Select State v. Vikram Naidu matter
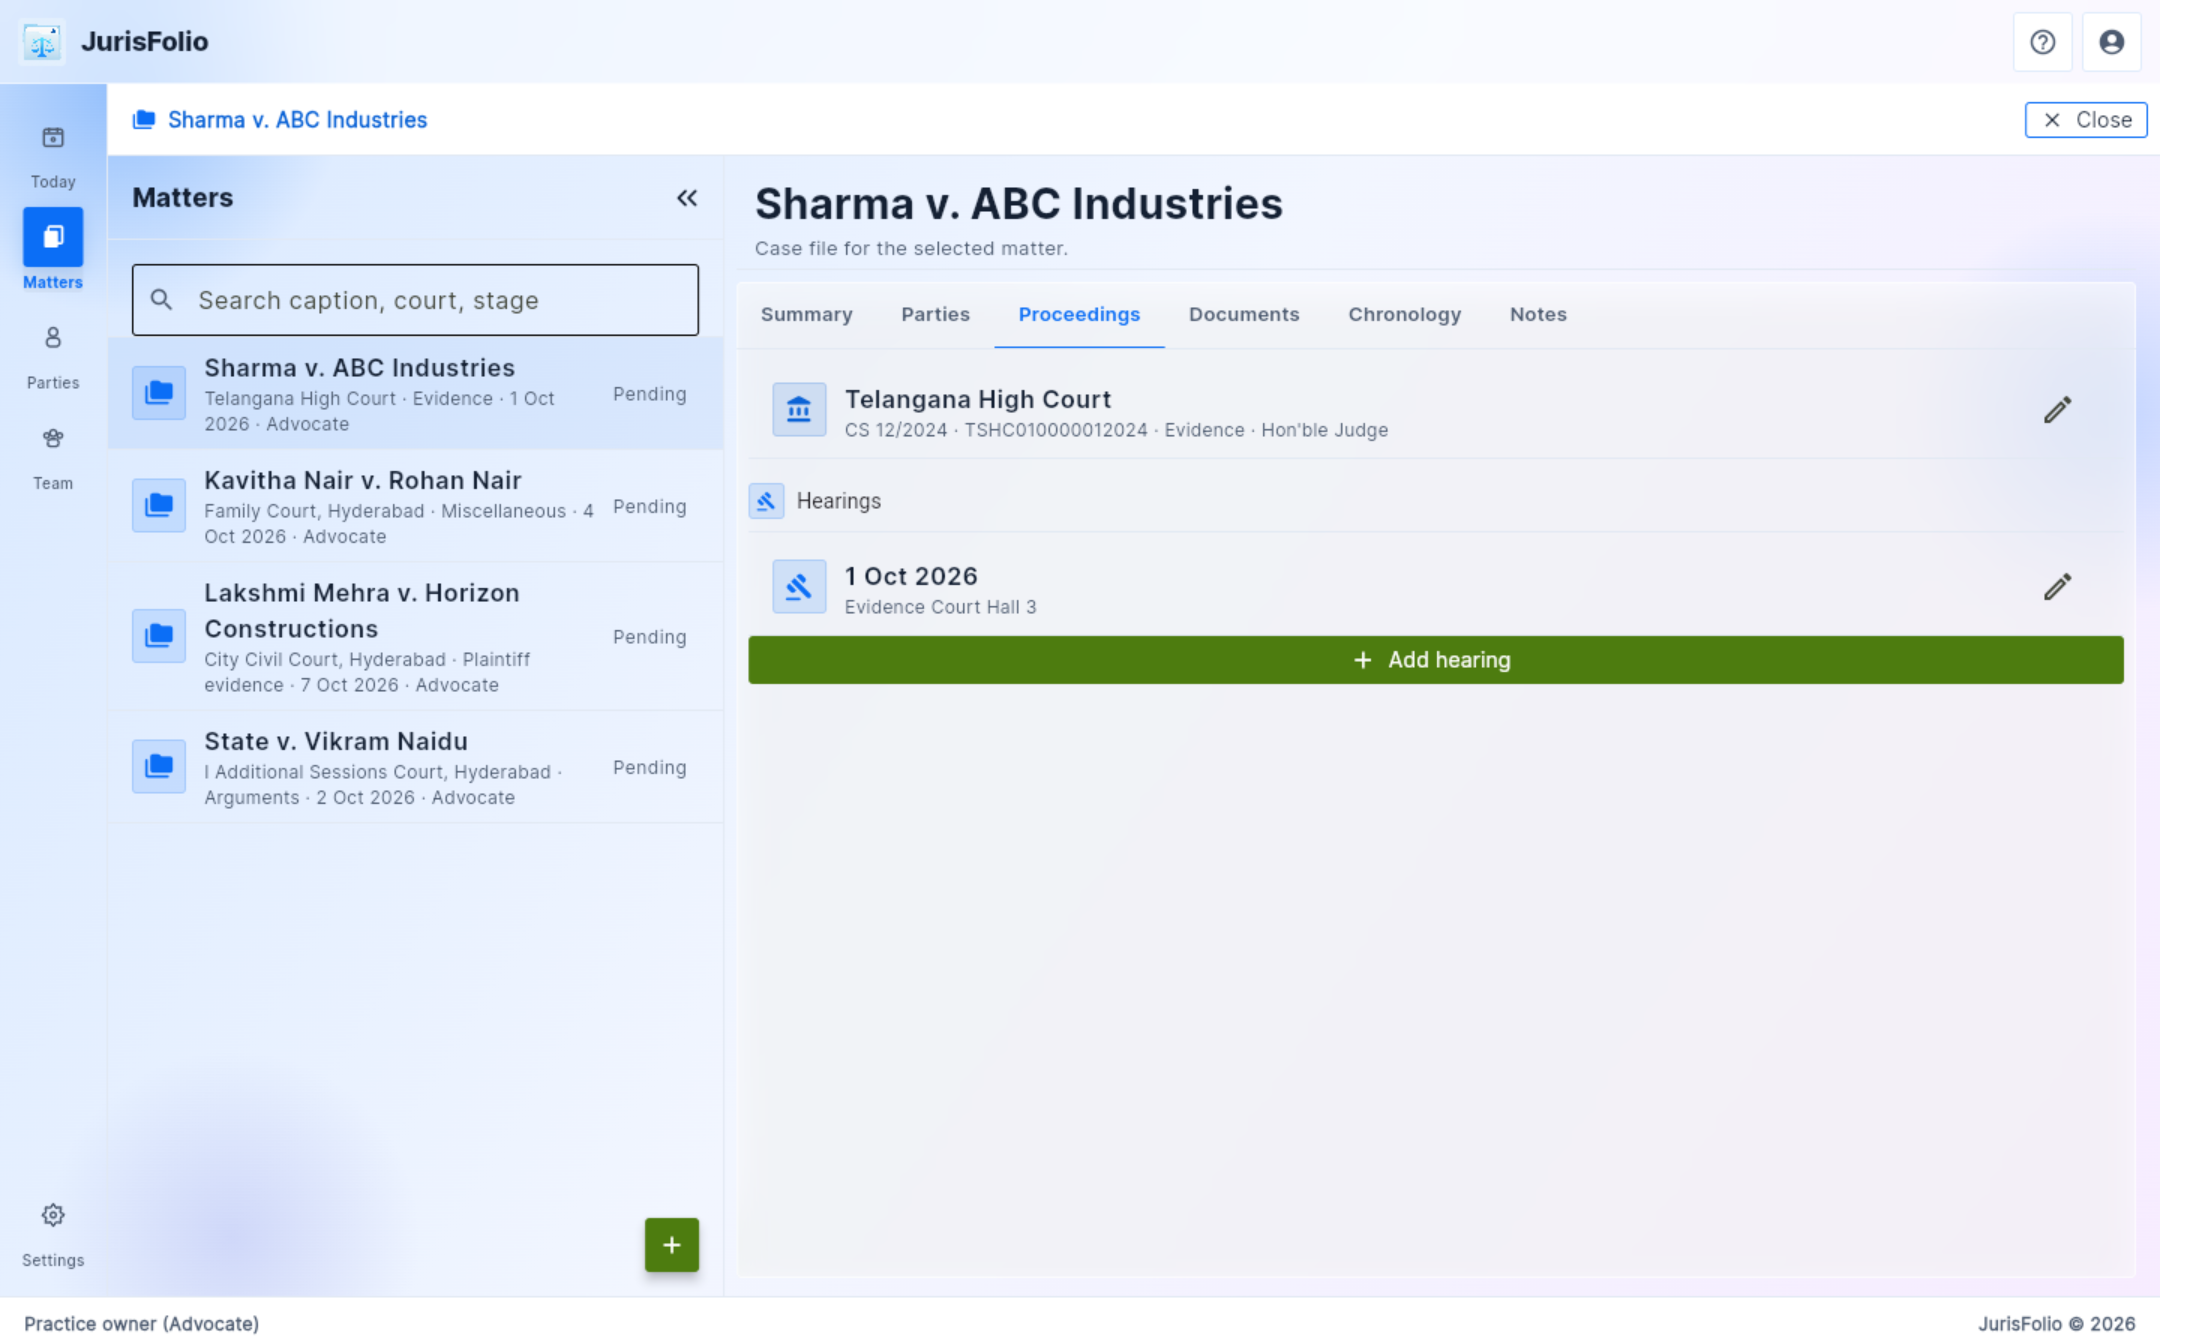The image size is (2186, 1340). pyautogui.click(x=415, y=767)
